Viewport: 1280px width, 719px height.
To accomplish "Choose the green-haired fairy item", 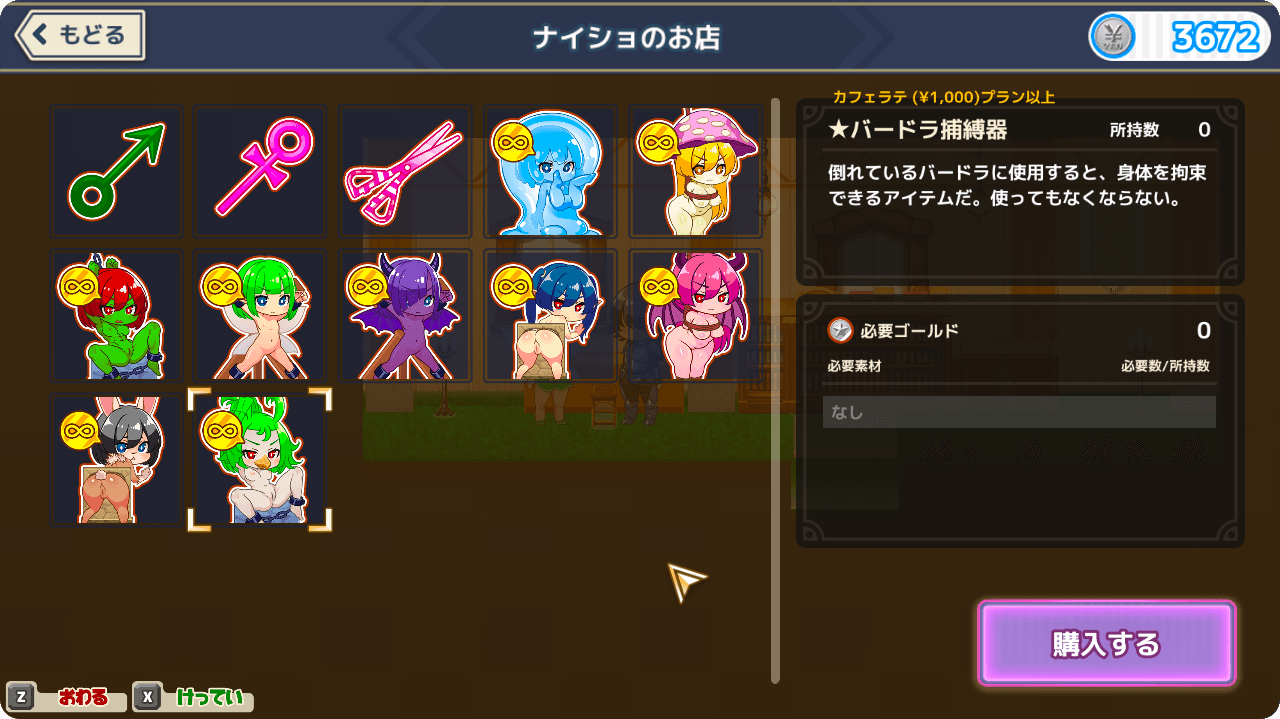I will pos(260,316).
